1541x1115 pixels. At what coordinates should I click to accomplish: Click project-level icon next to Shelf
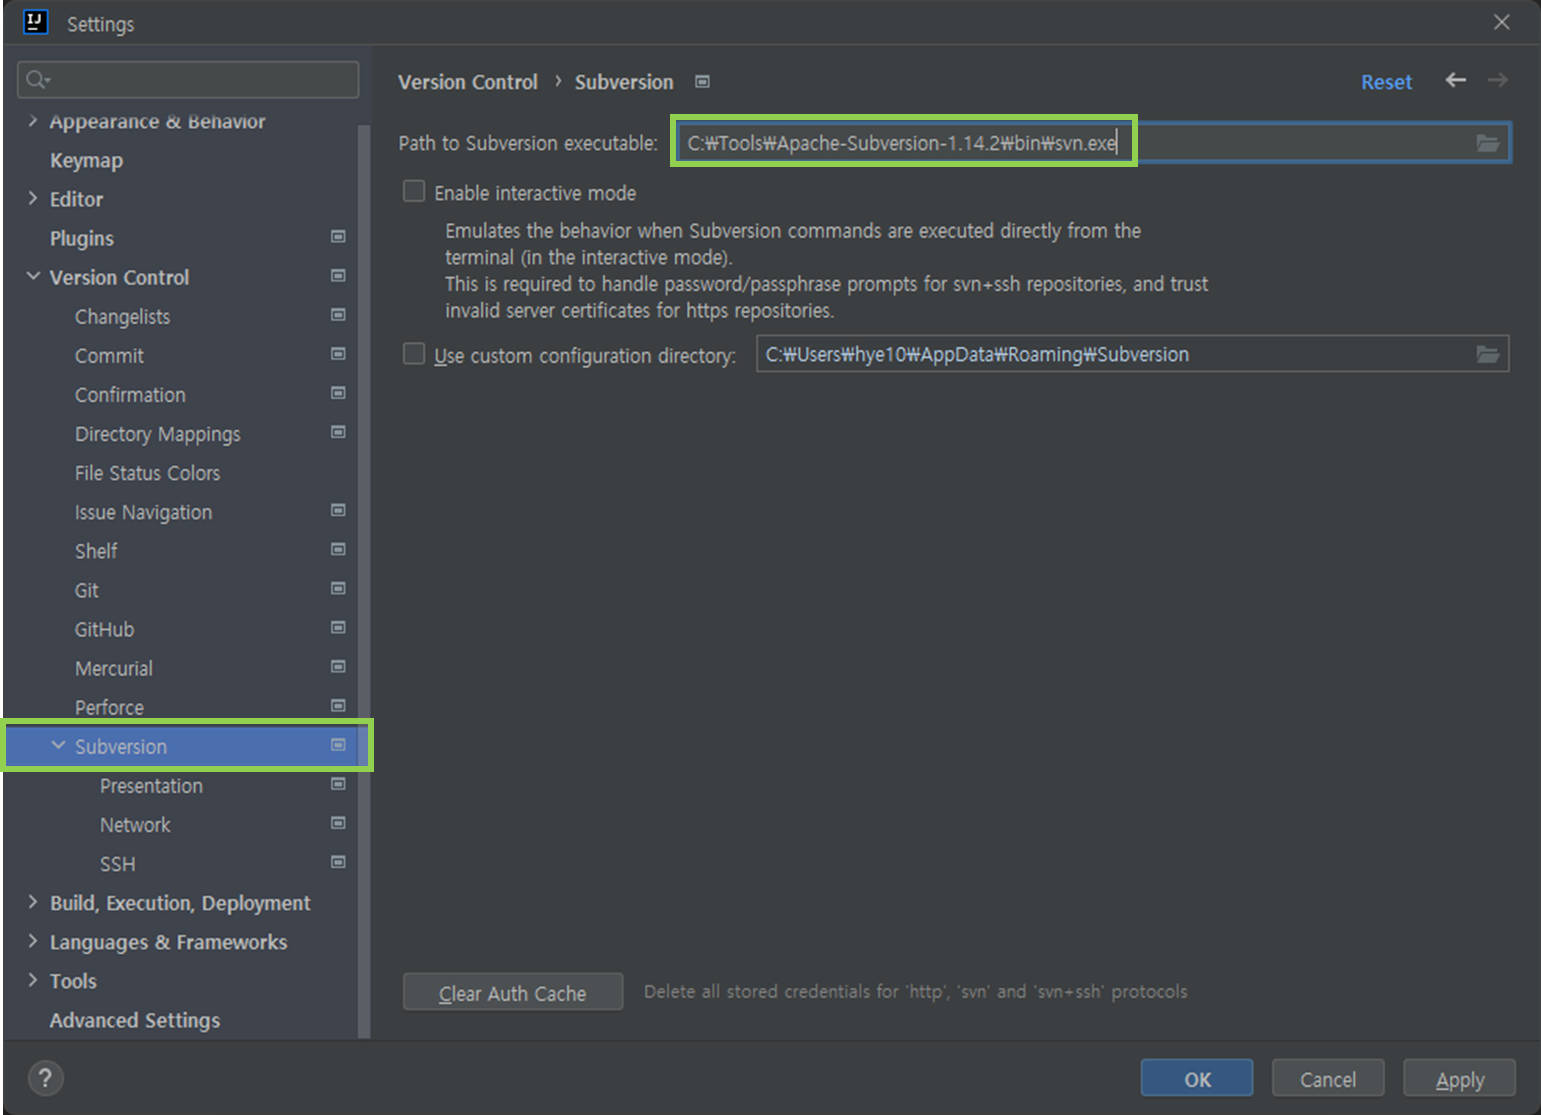[338, 549]
